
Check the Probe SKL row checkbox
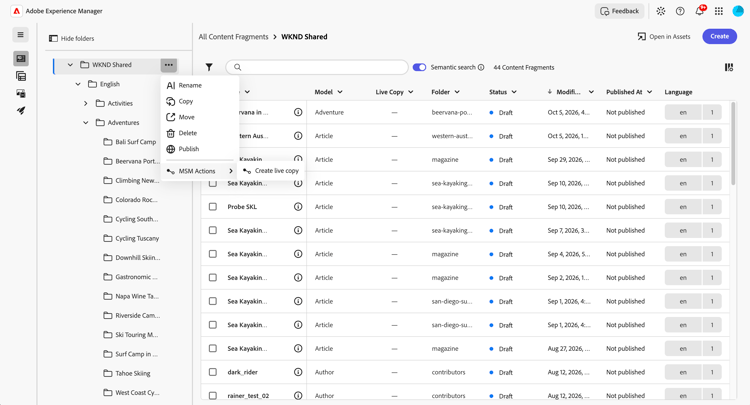click(213, 207)
